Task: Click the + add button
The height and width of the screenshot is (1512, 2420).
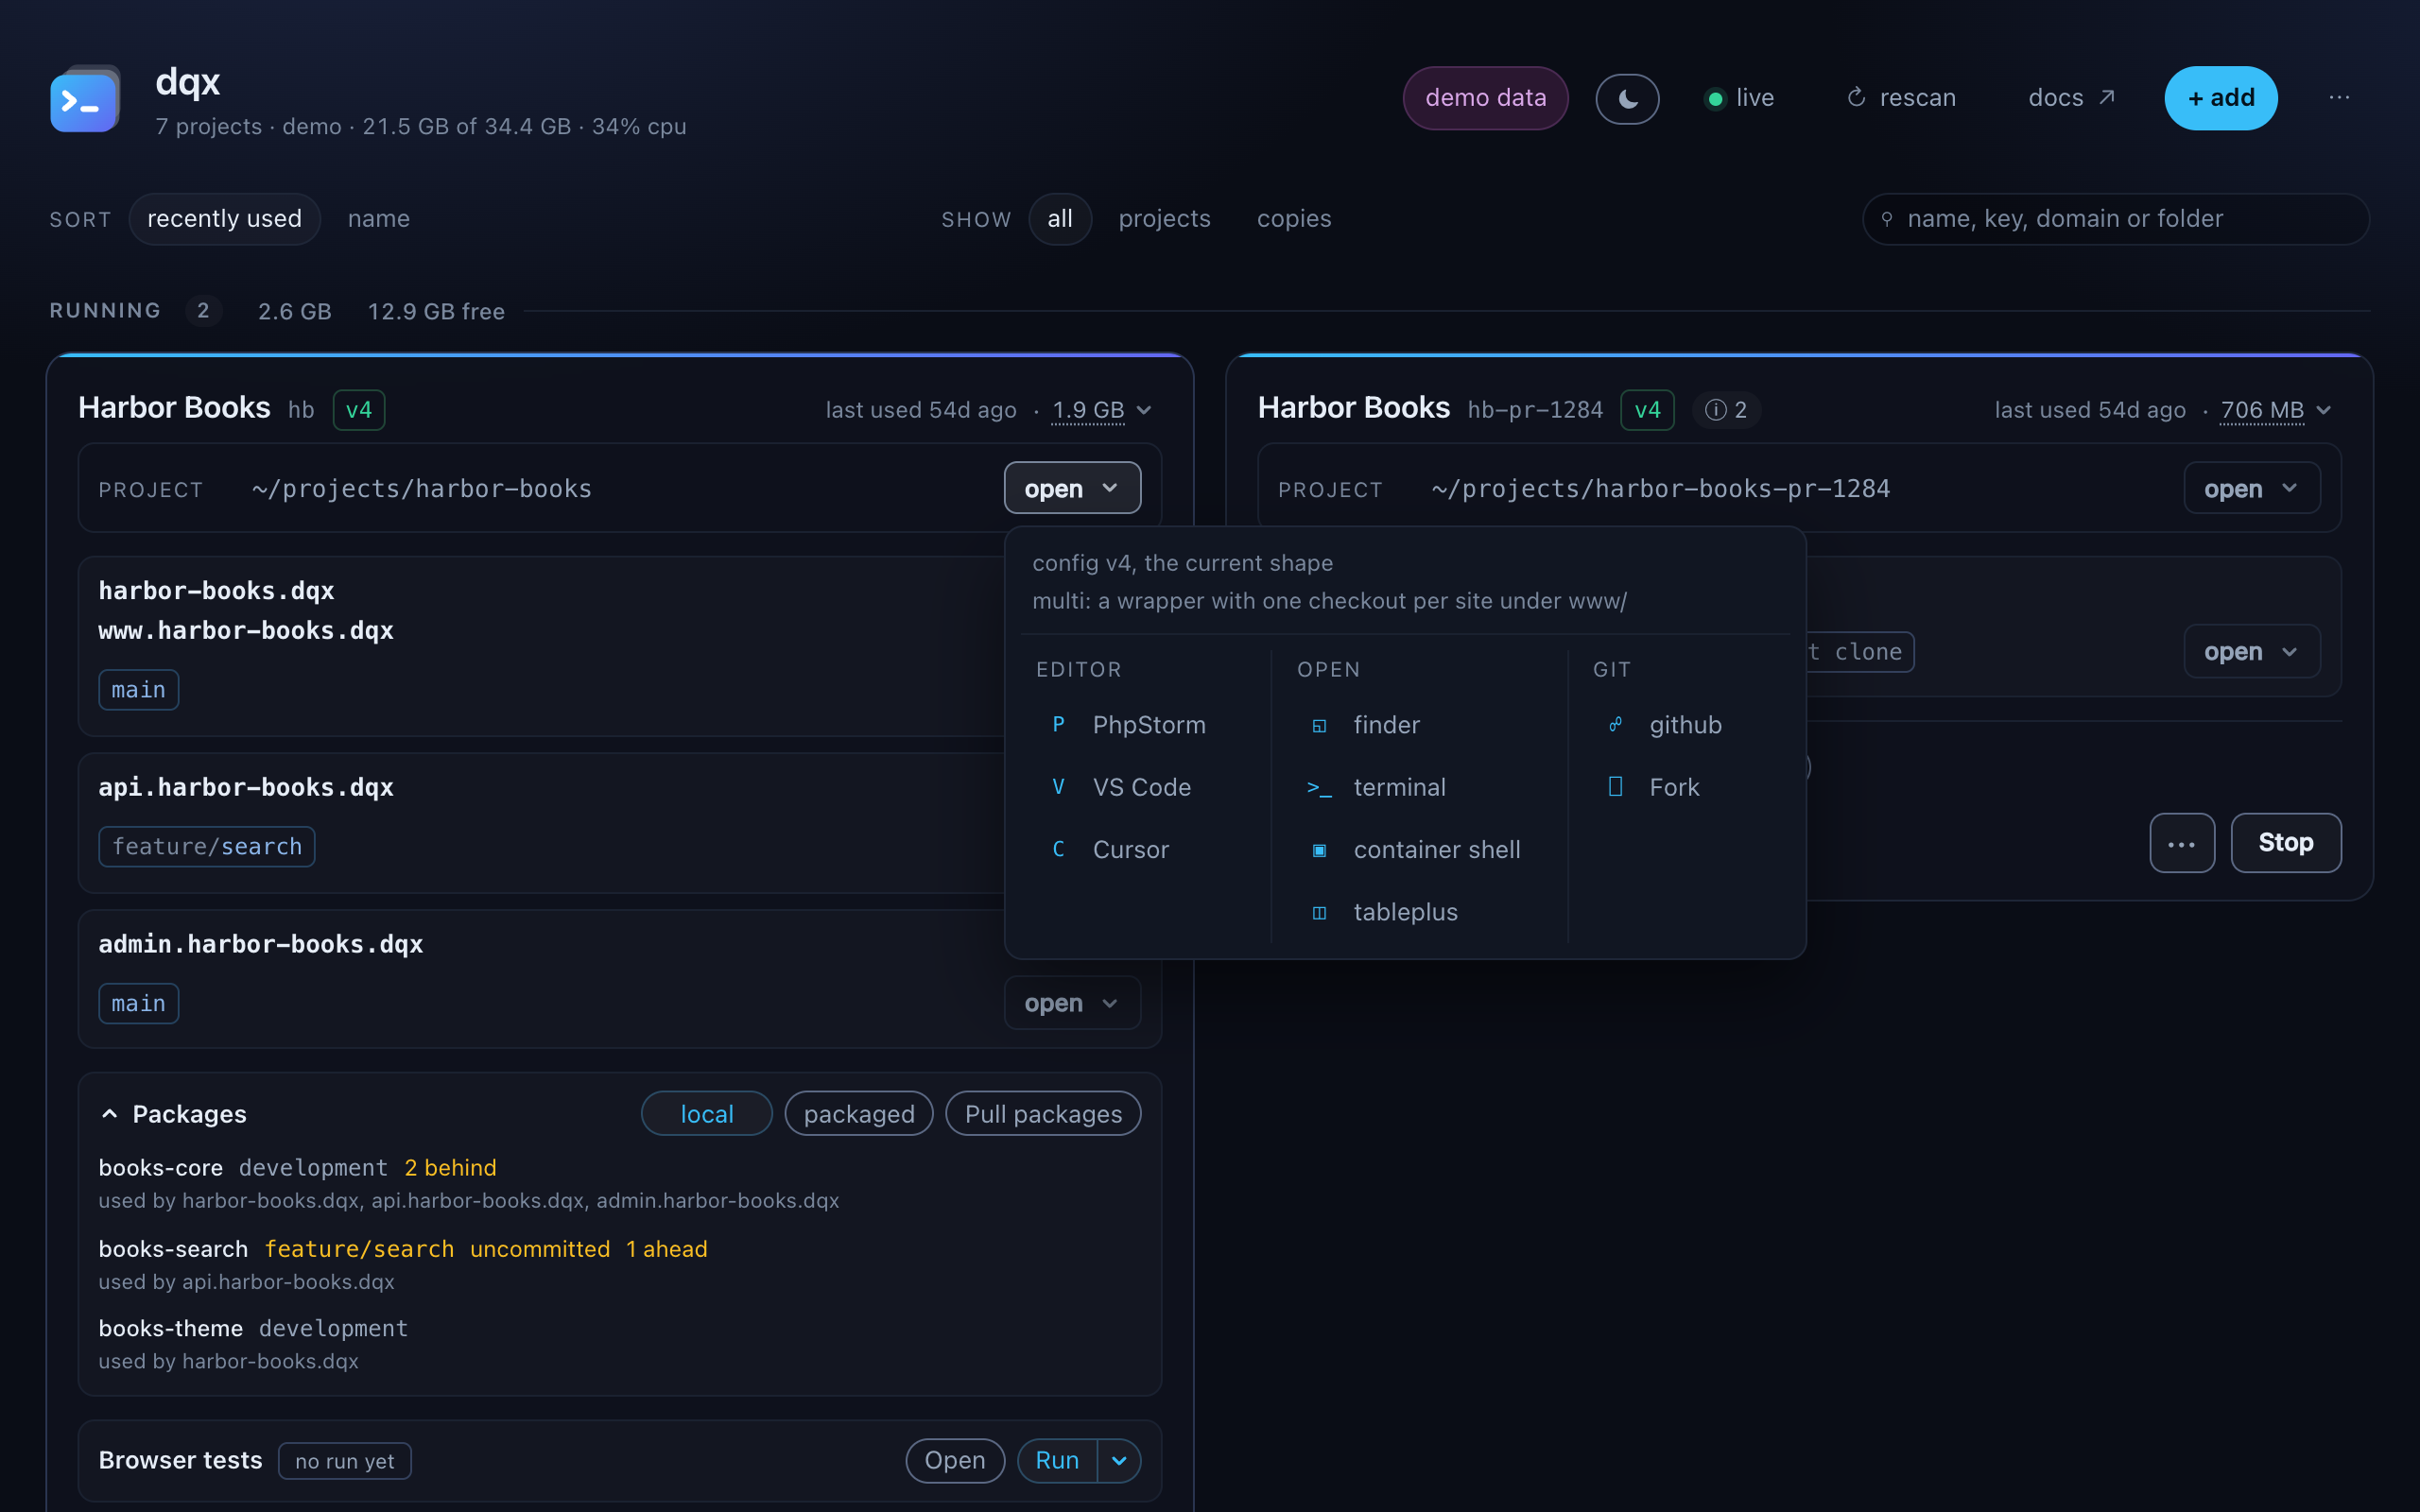Action: [x=2221, y=98]
